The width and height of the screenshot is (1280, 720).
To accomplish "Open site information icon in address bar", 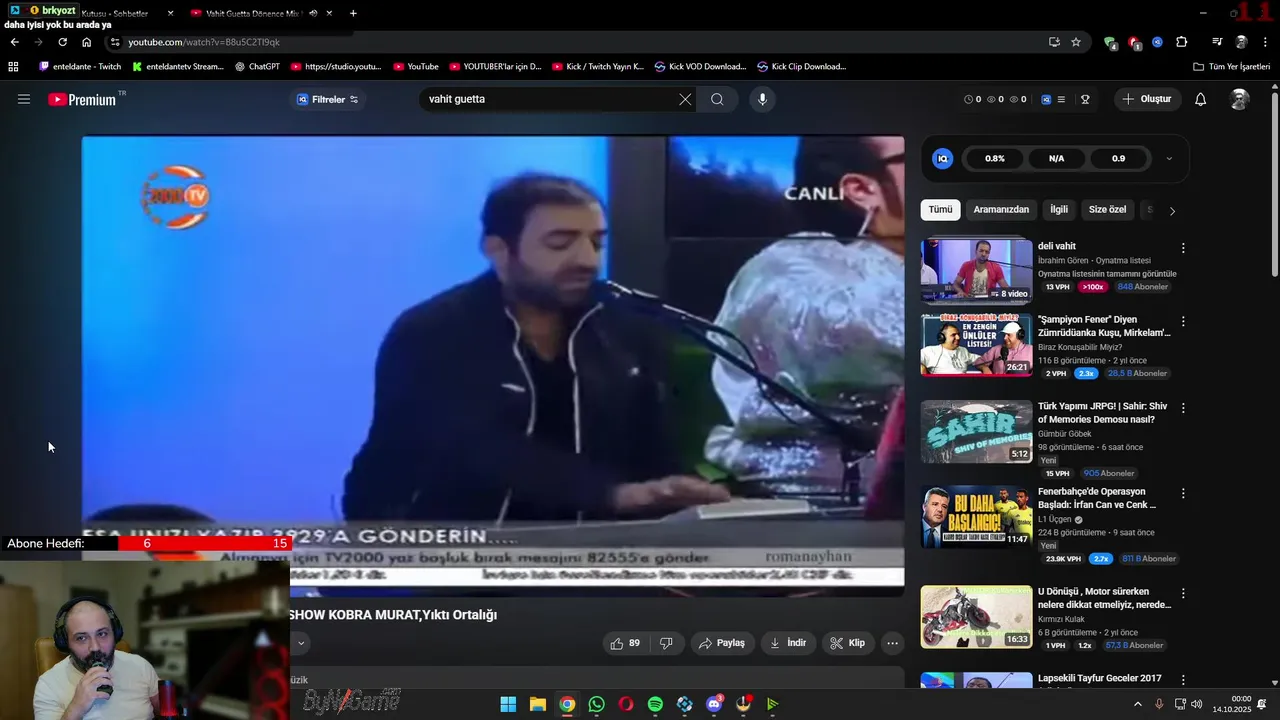I will [x=115, y=42].
